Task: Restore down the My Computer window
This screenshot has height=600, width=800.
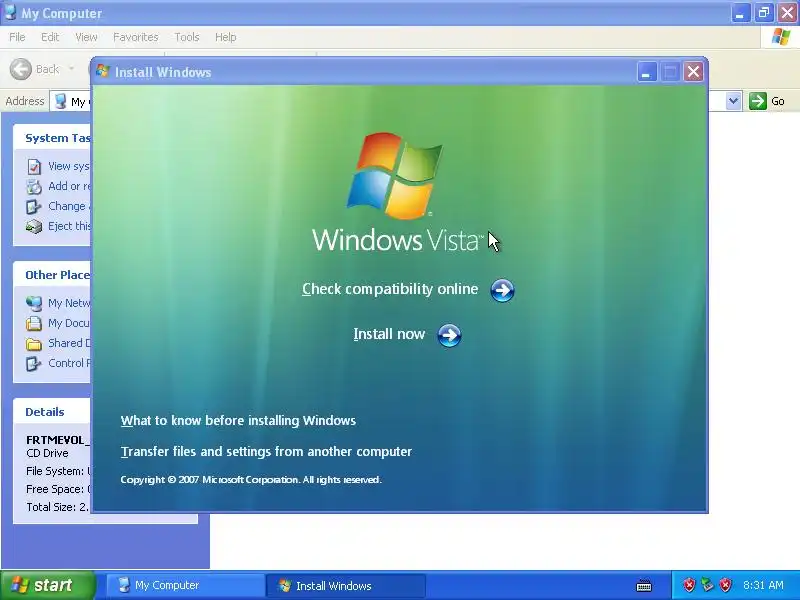Action: coord(764,13)
